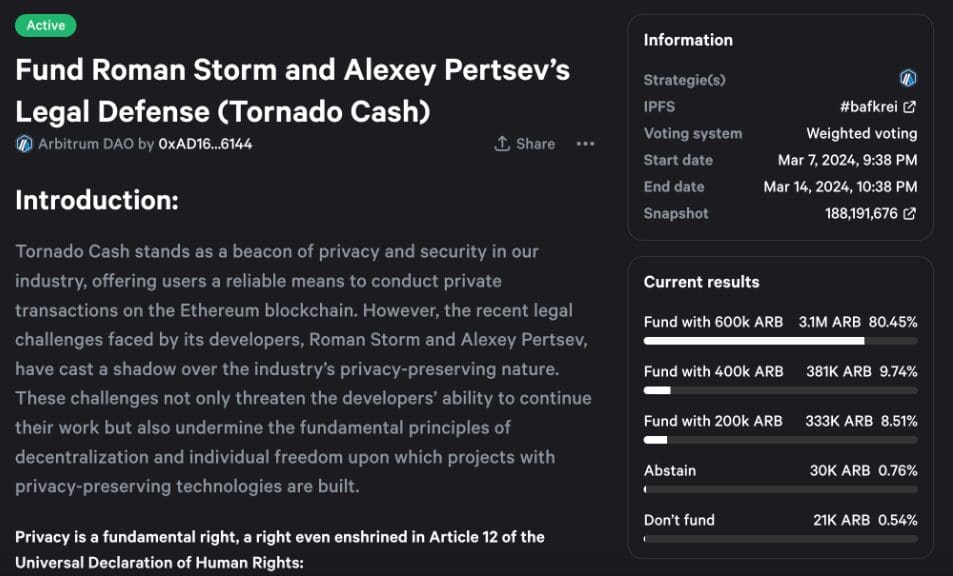Open the external link icon beside Snapshot block
953x576 pixels.
(908, 213)
